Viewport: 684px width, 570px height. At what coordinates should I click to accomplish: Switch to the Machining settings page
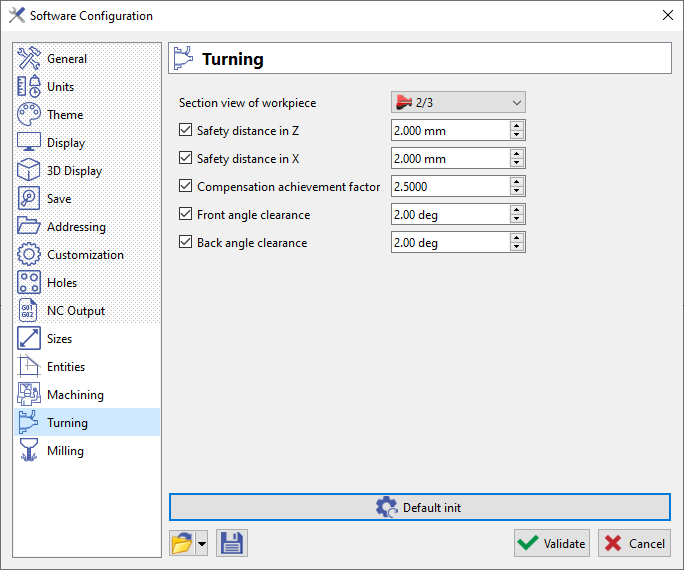(x=75, y=395)
